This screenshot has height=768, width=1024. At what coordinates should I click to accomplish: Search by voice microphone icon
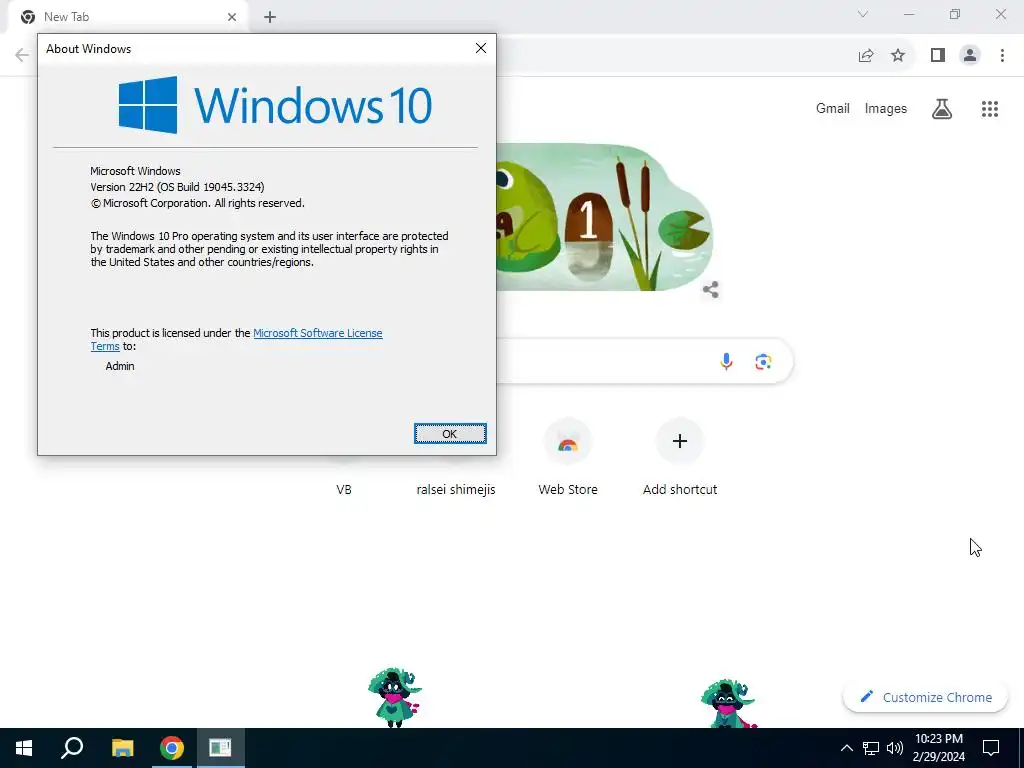pos(726,361)
